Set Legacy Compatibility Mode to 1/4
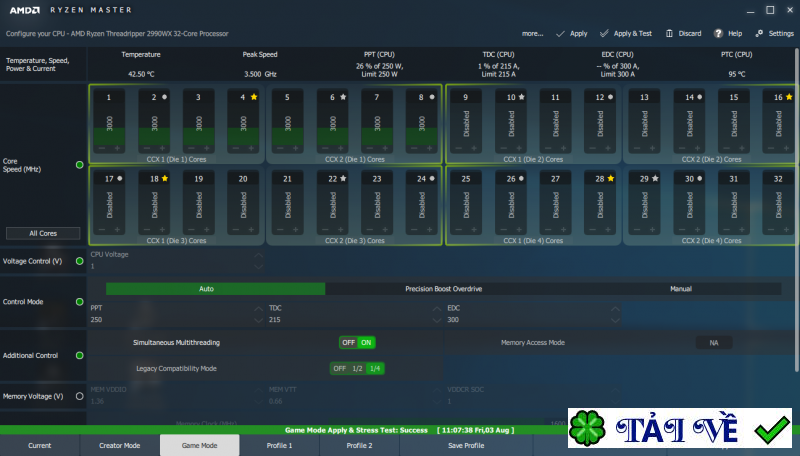 point(375,369)
